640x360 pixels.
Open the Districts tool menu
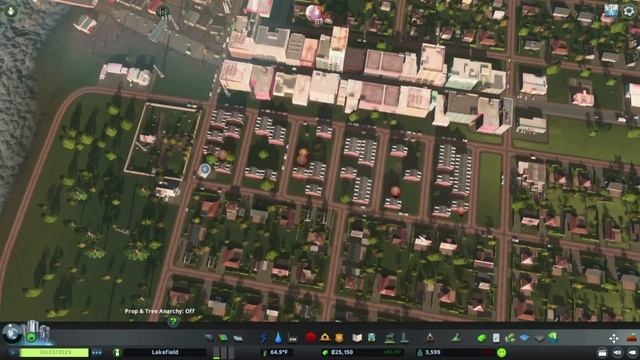point(238,338)
